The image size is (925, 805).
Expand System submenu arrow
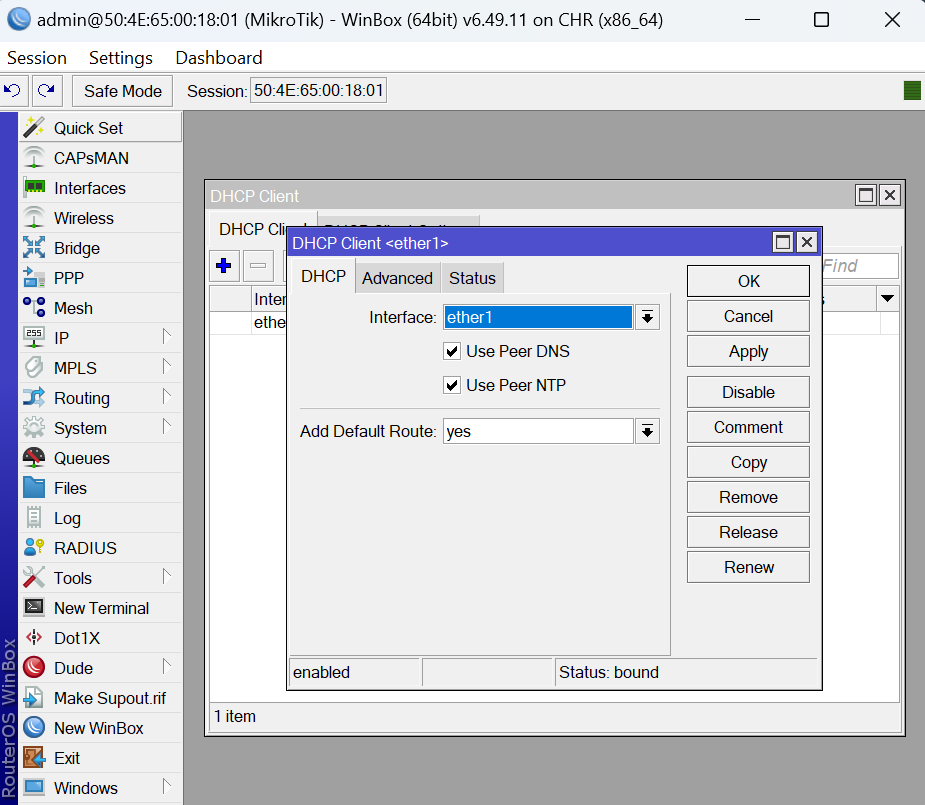[x=167, y=427]
